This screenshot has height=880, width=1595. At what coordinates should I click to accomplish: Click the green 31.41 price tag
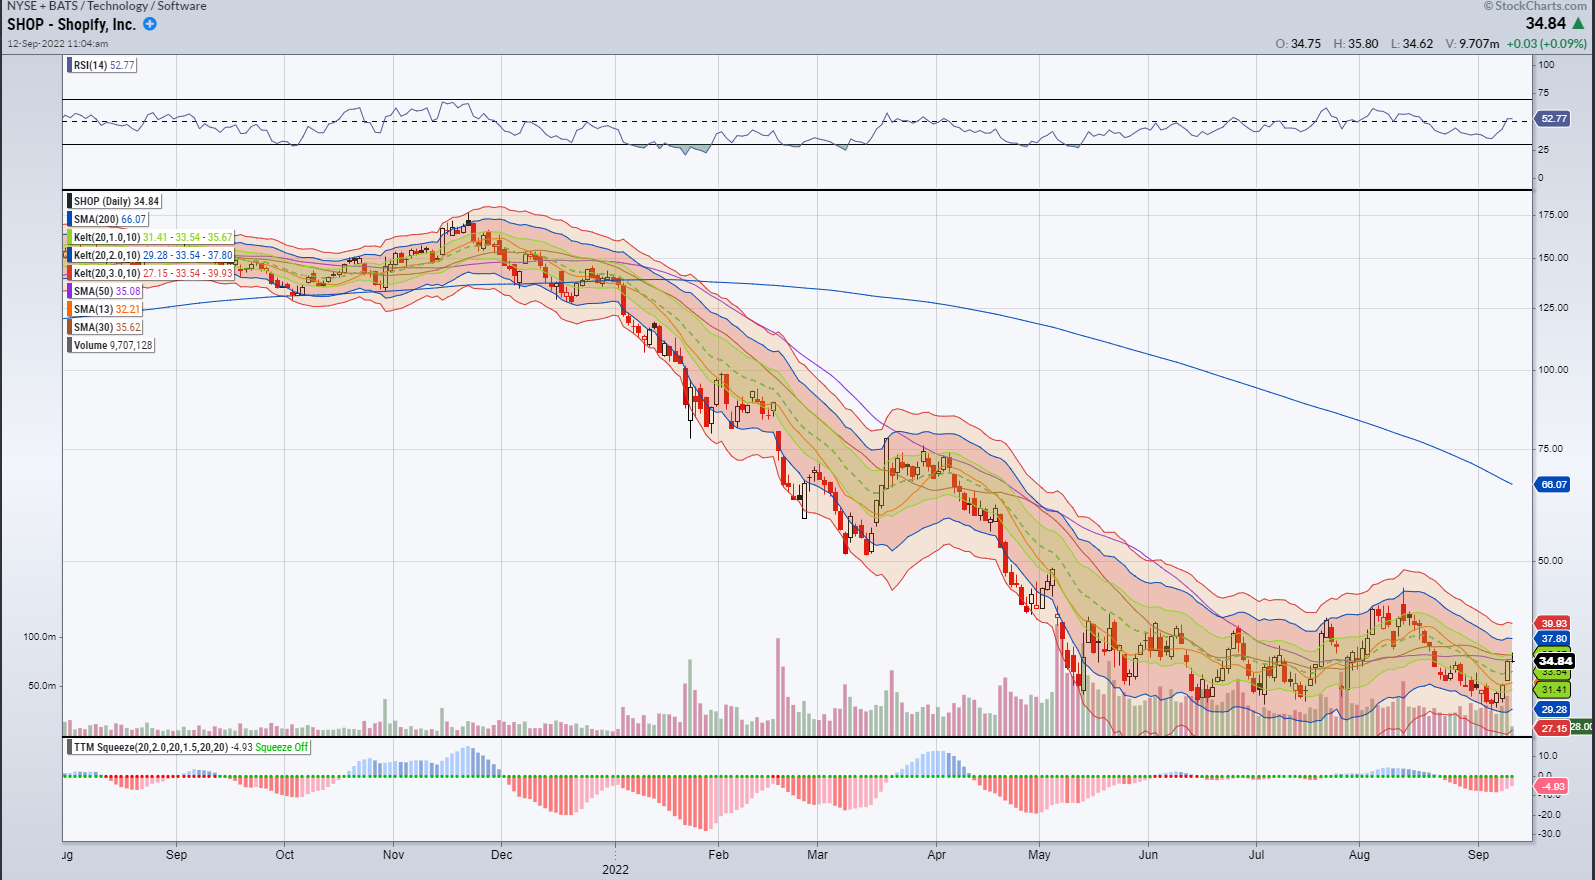pos(1553,689)
